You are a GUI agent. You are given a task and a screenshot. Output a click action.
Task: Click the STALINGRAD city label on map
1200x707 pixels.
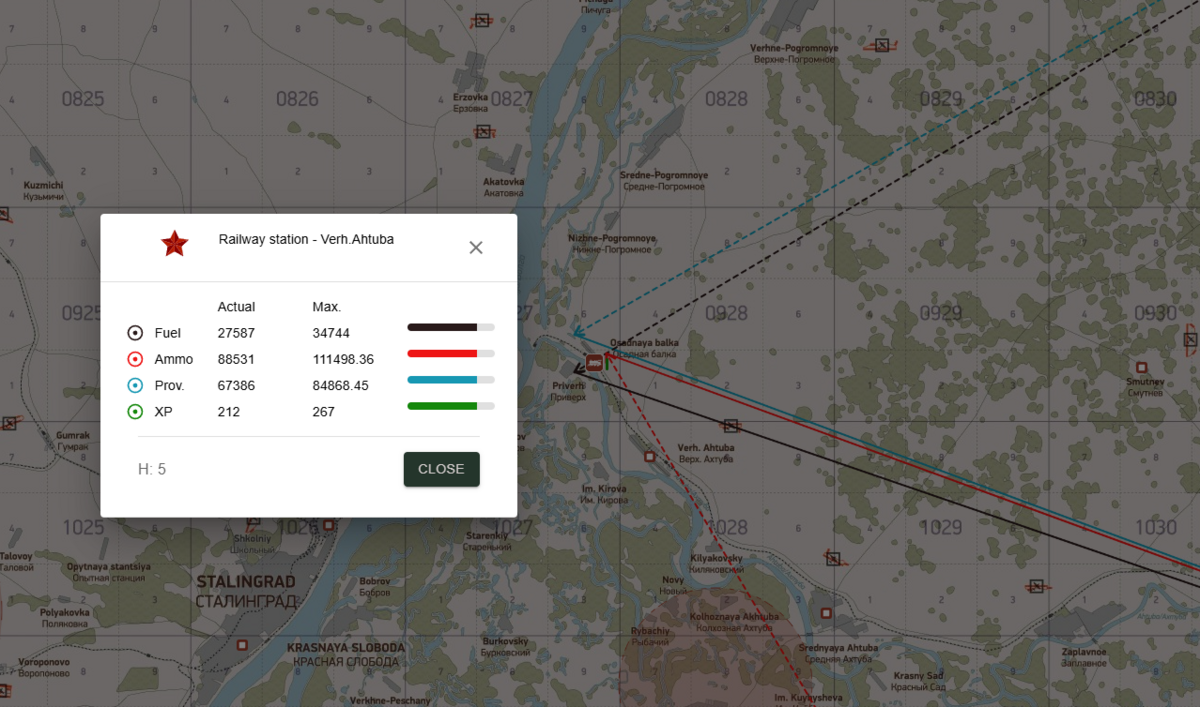(x=246, y=582)
